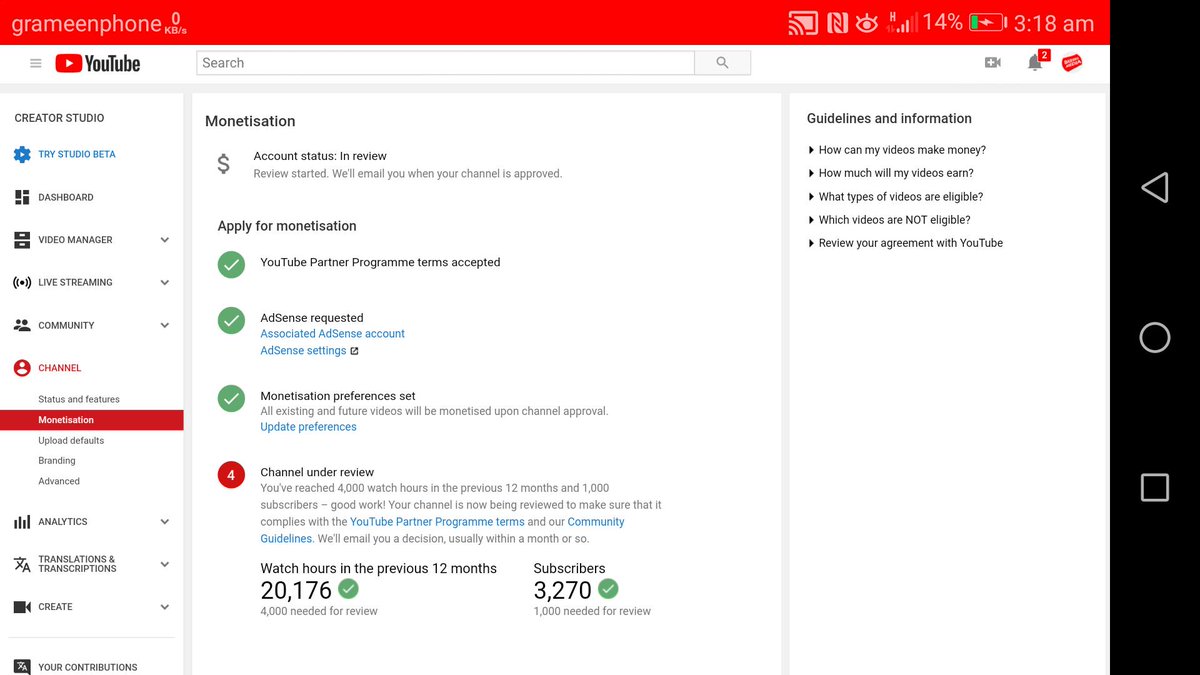Open Status and features submenu item

(x=79, y=399)
